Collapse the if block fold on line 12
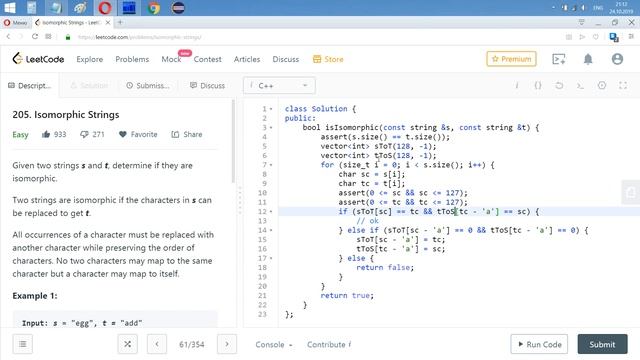 point(271,211)
